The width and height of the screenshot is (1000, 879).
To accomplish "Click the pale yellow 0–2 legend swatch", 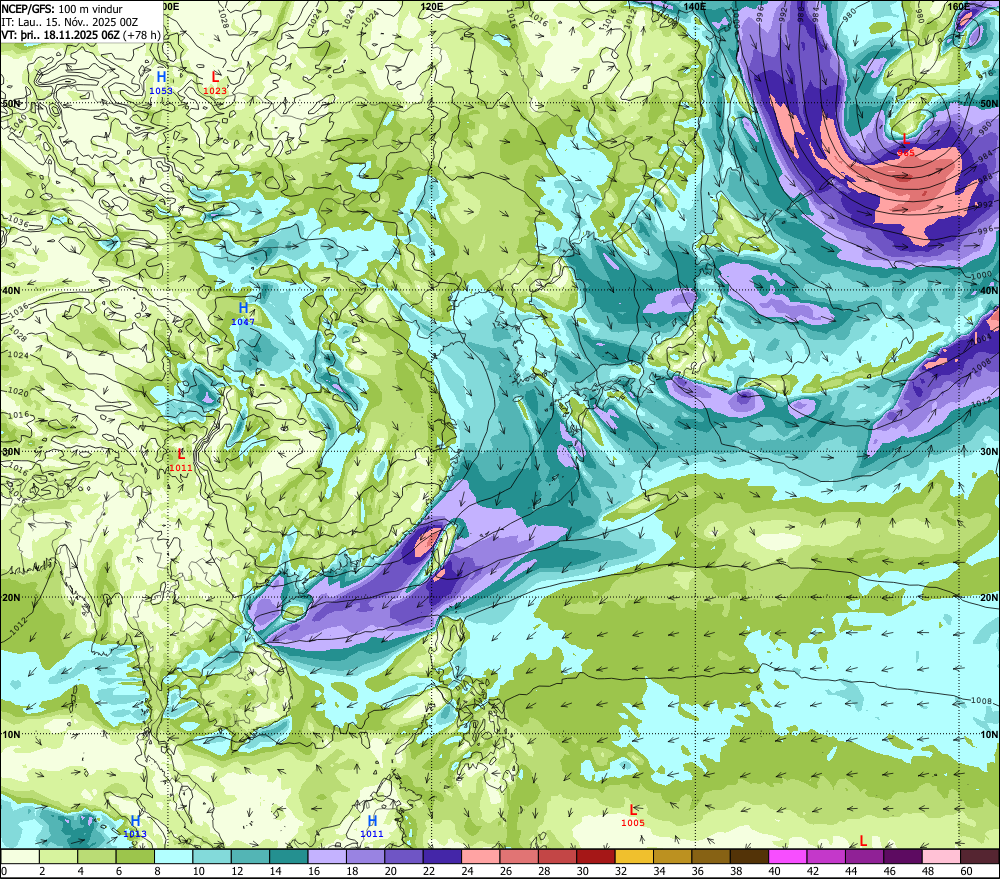I will [x=20, y=856].
